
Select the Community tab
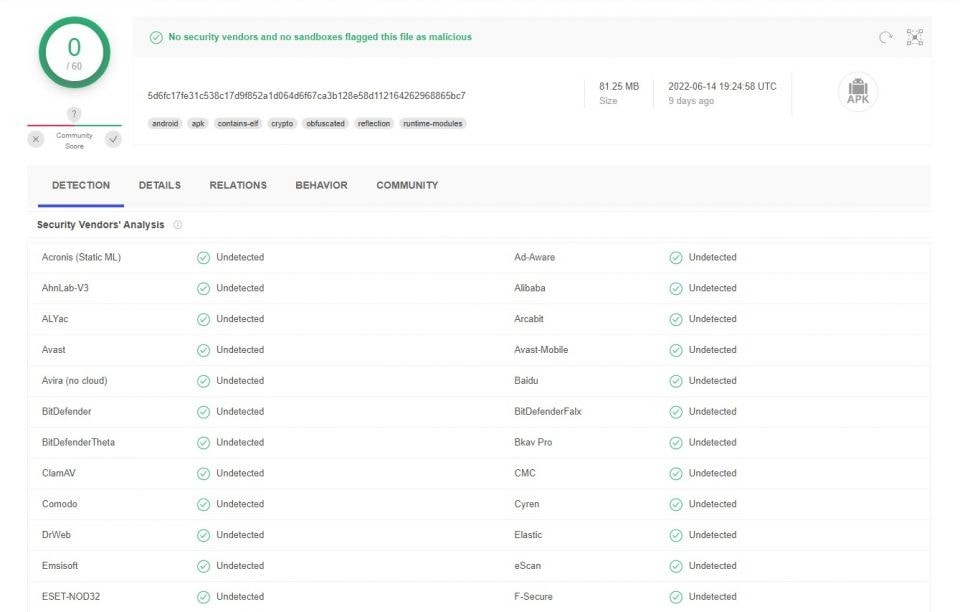tap(407, 185)
